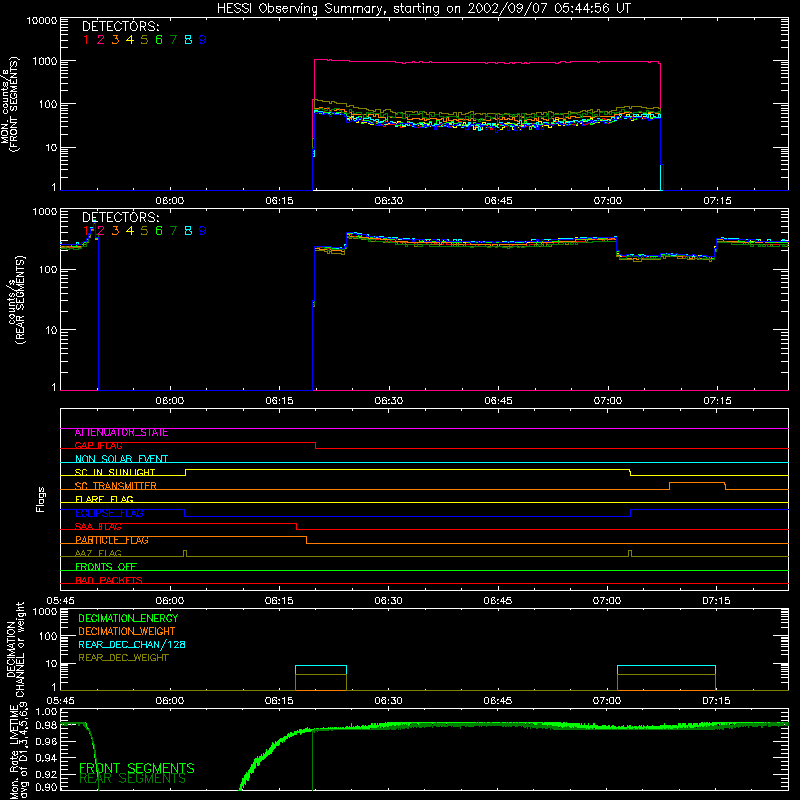Image resolution: width=800 pixels, height=800 pixels.
Task: Select red detector 1 in front segments legend
Action: coord(86,40)
